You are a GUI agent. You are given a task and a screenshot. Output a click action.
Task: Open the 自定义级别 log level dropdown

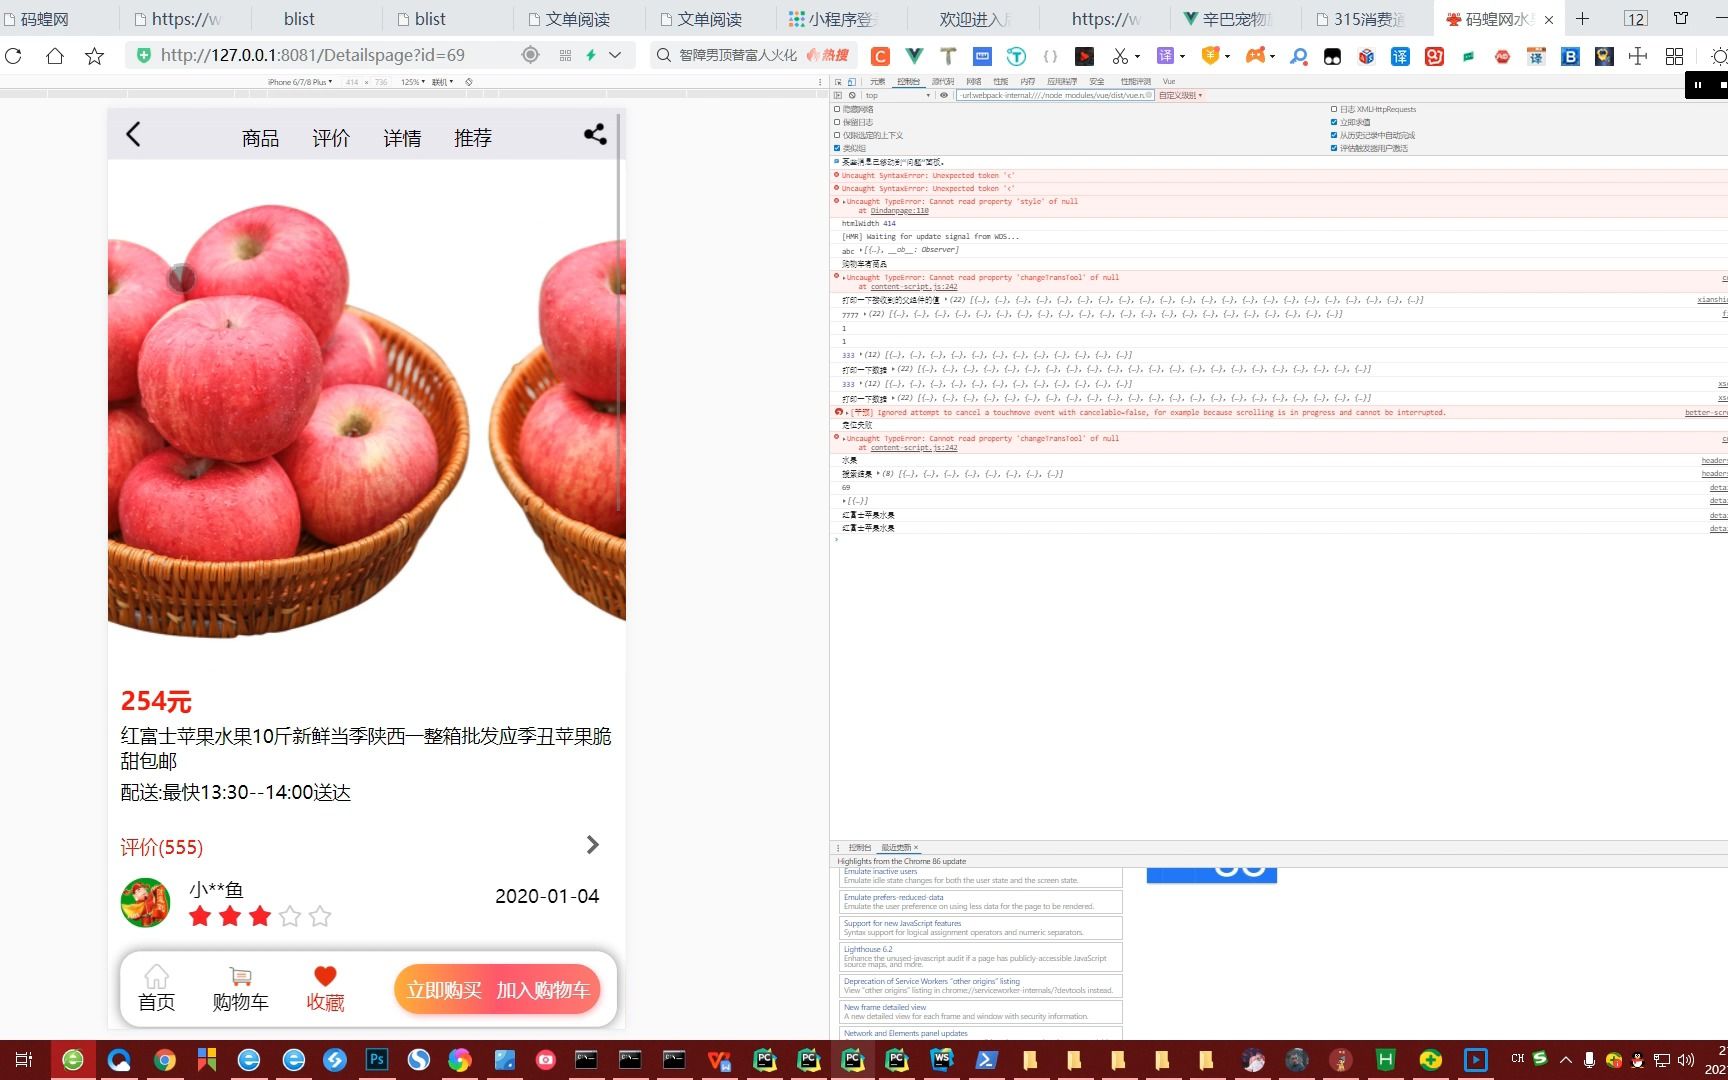[x=1181, y=95]
